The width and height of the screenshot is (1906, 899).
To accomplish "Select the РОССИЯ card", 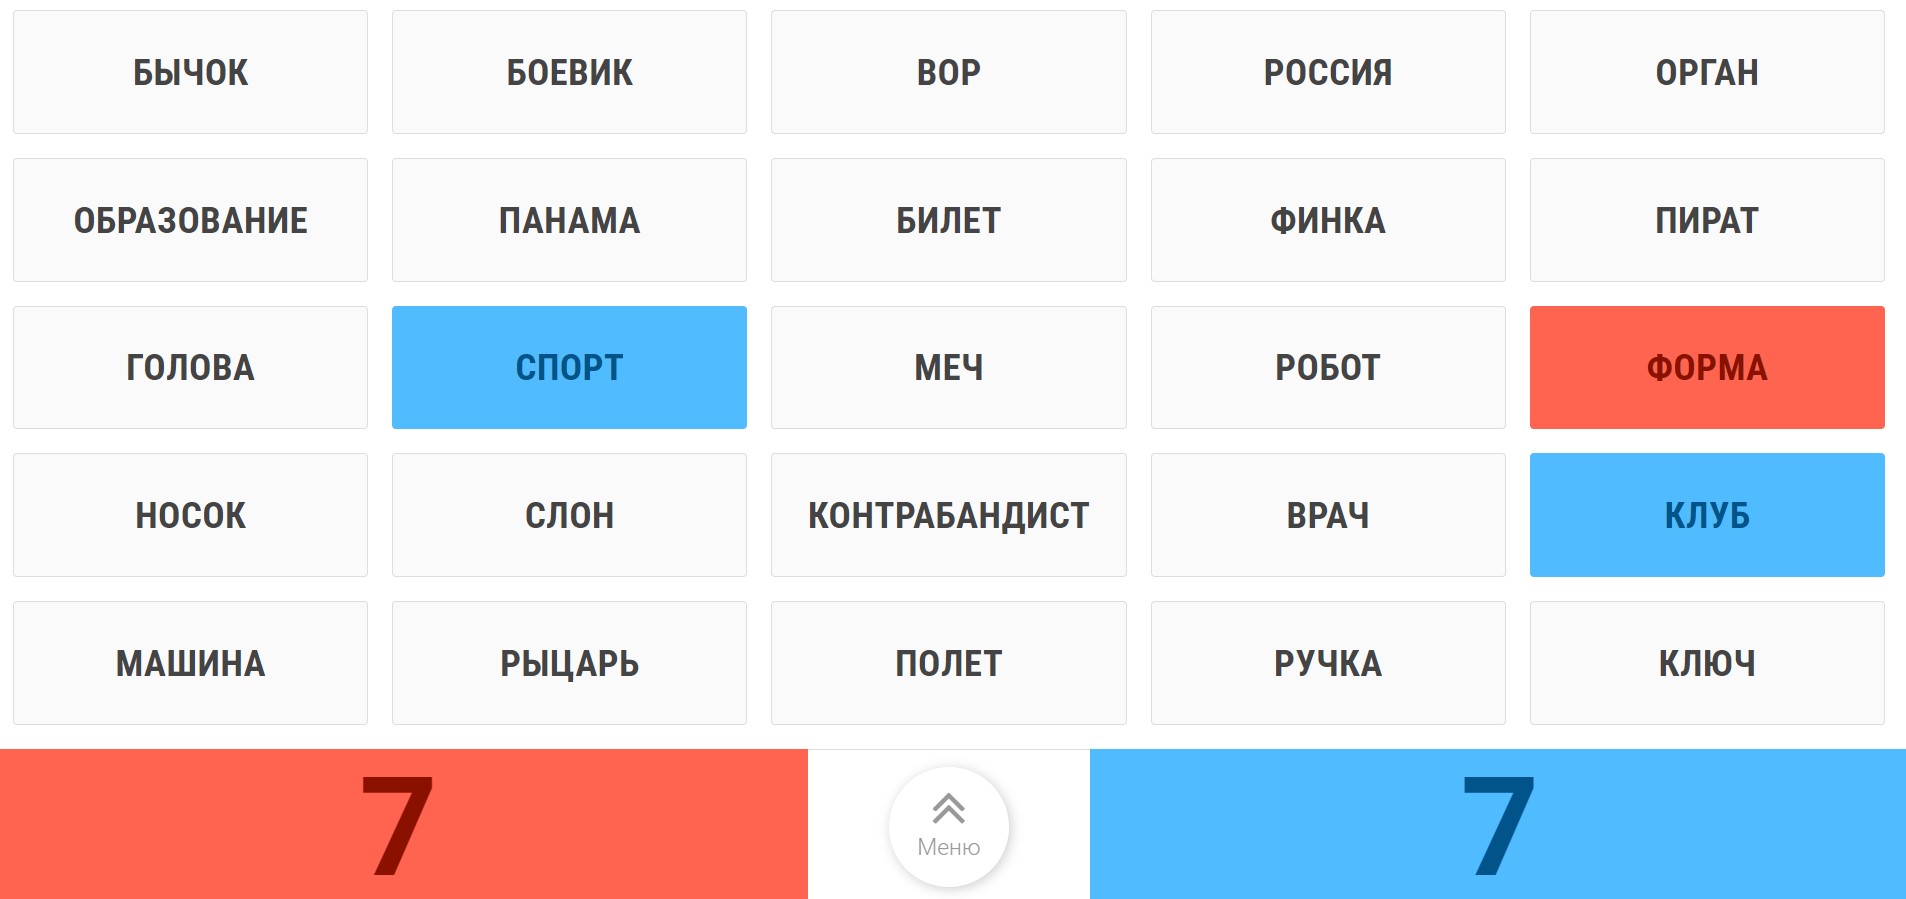I will 1328,71.
